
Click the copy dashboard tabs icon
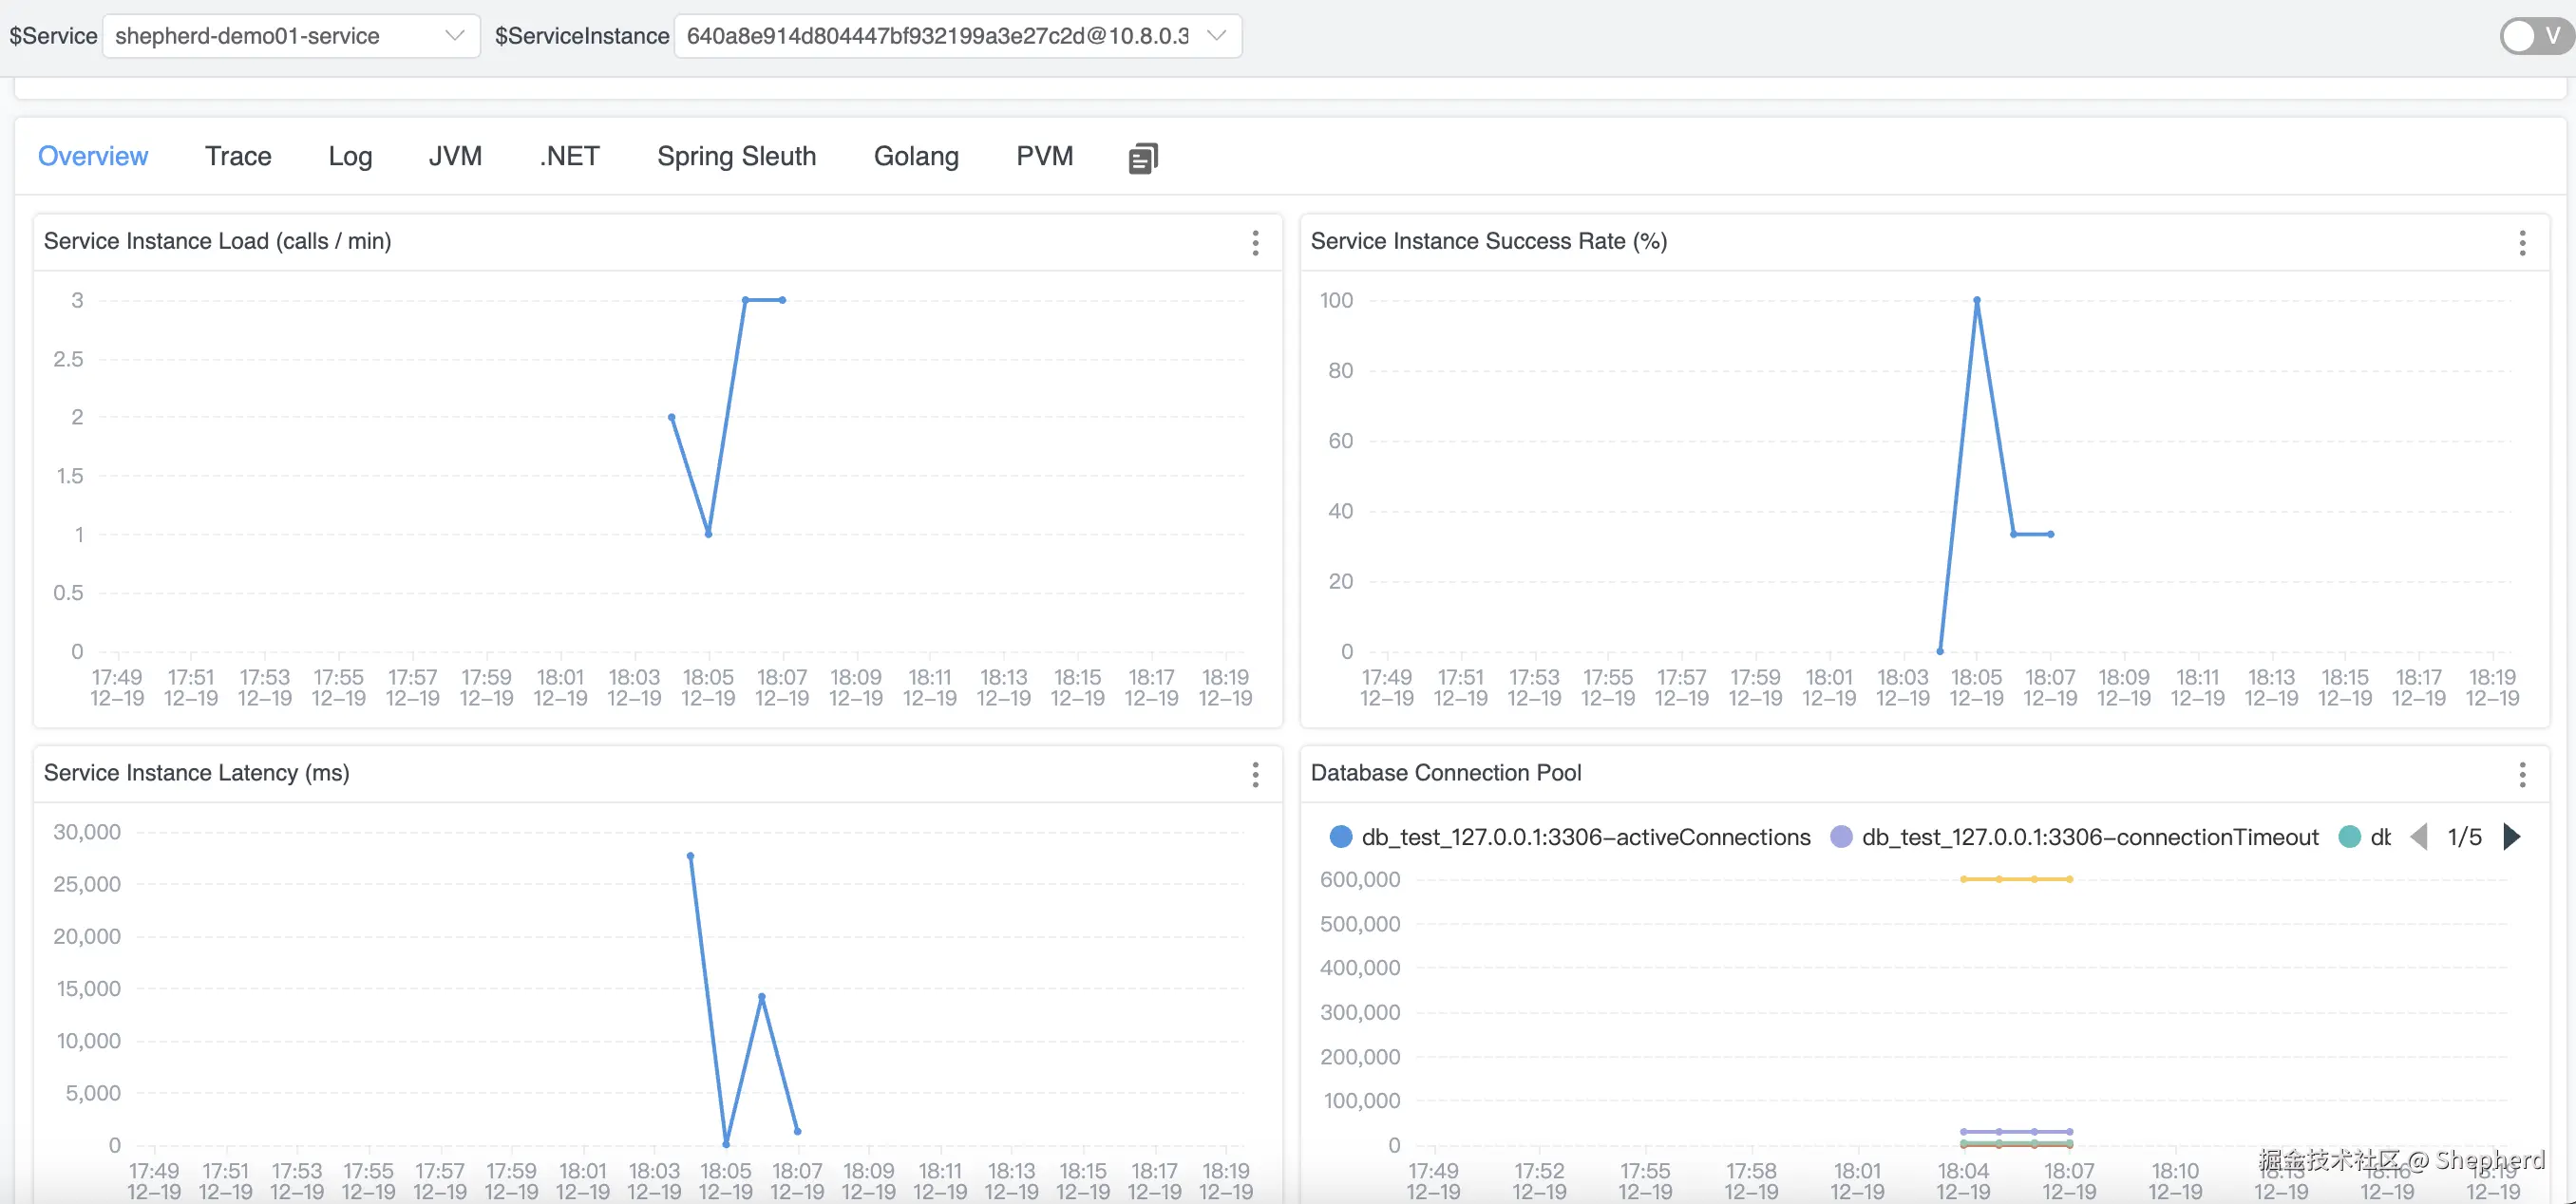[1142, 158]
